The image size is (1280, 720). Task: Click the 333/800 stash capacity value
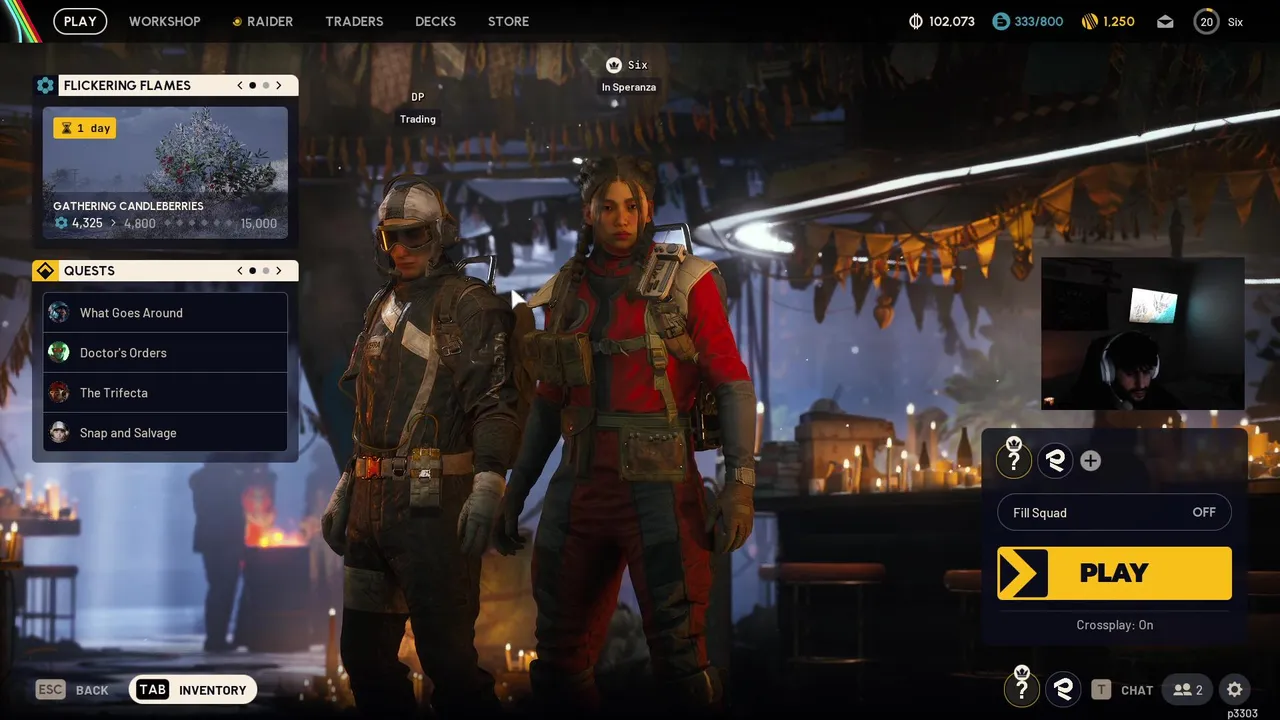1038,21
